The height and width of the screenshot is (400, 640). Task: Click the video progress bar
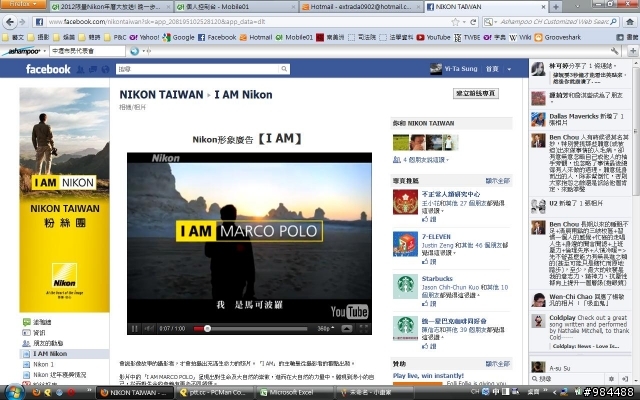coord(251,328)
